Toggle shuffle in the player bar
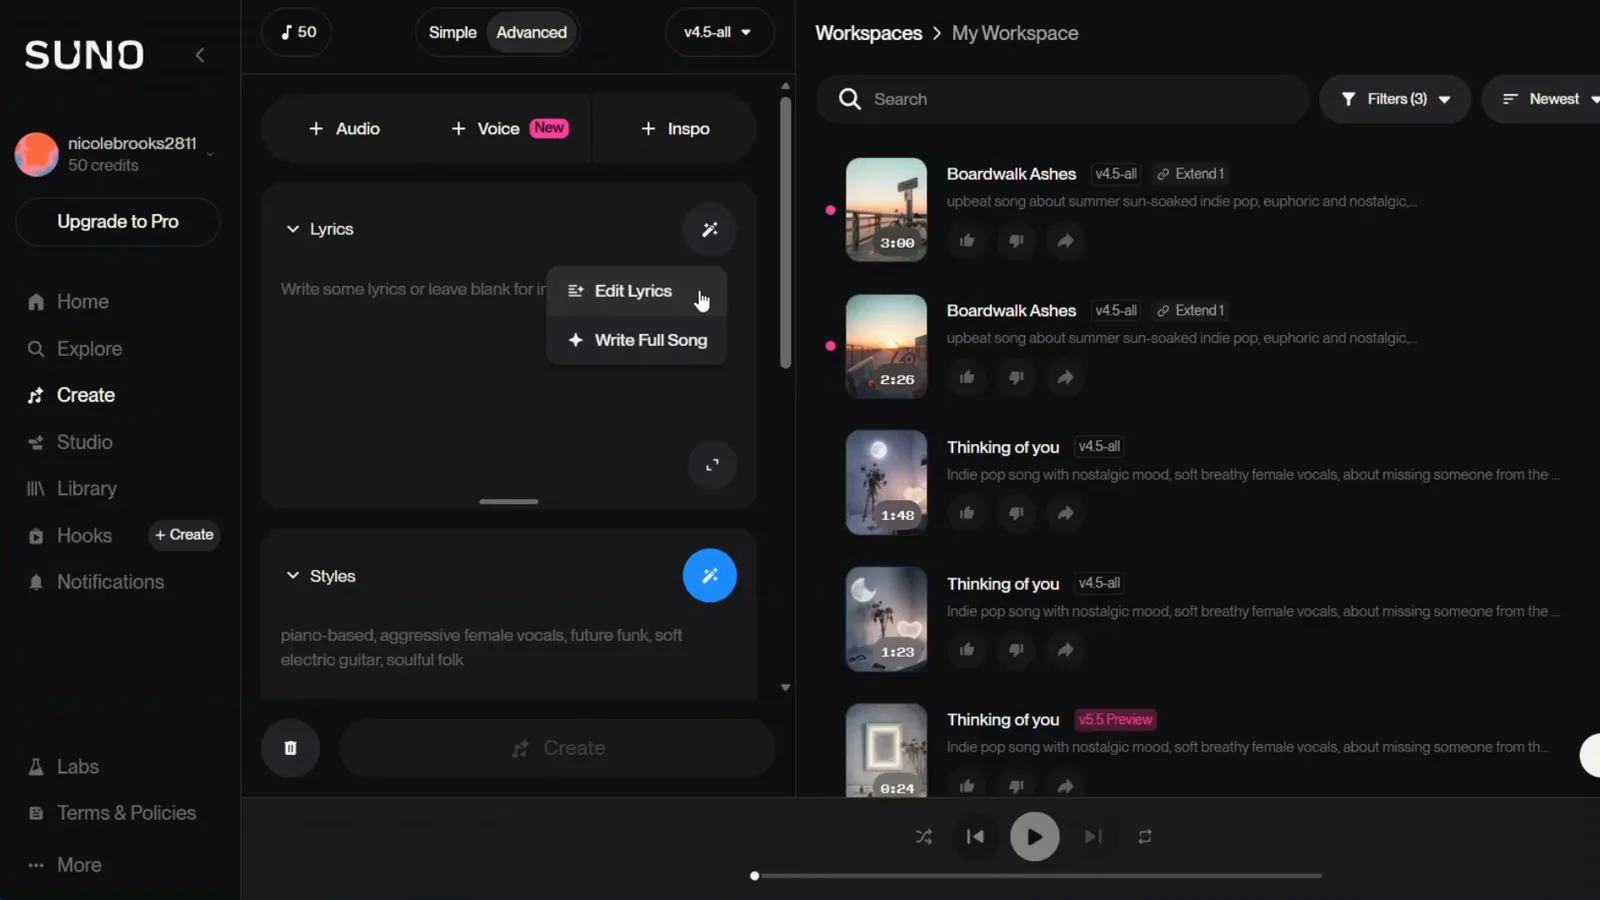 (x=924, y=837)
